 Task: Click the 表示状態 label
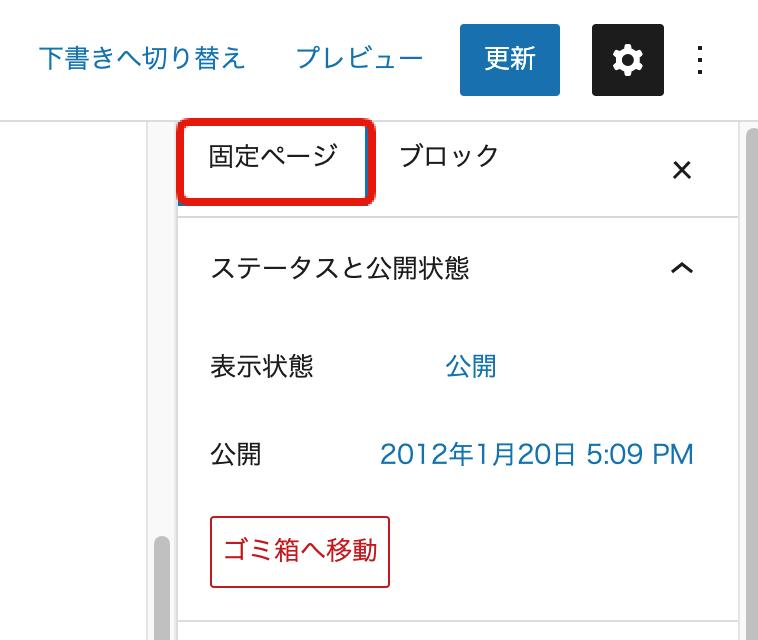tap(262, 367)
